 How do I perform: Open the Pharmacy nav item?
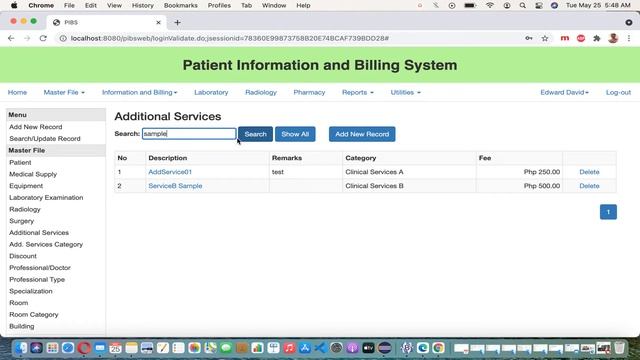(309, 92)
